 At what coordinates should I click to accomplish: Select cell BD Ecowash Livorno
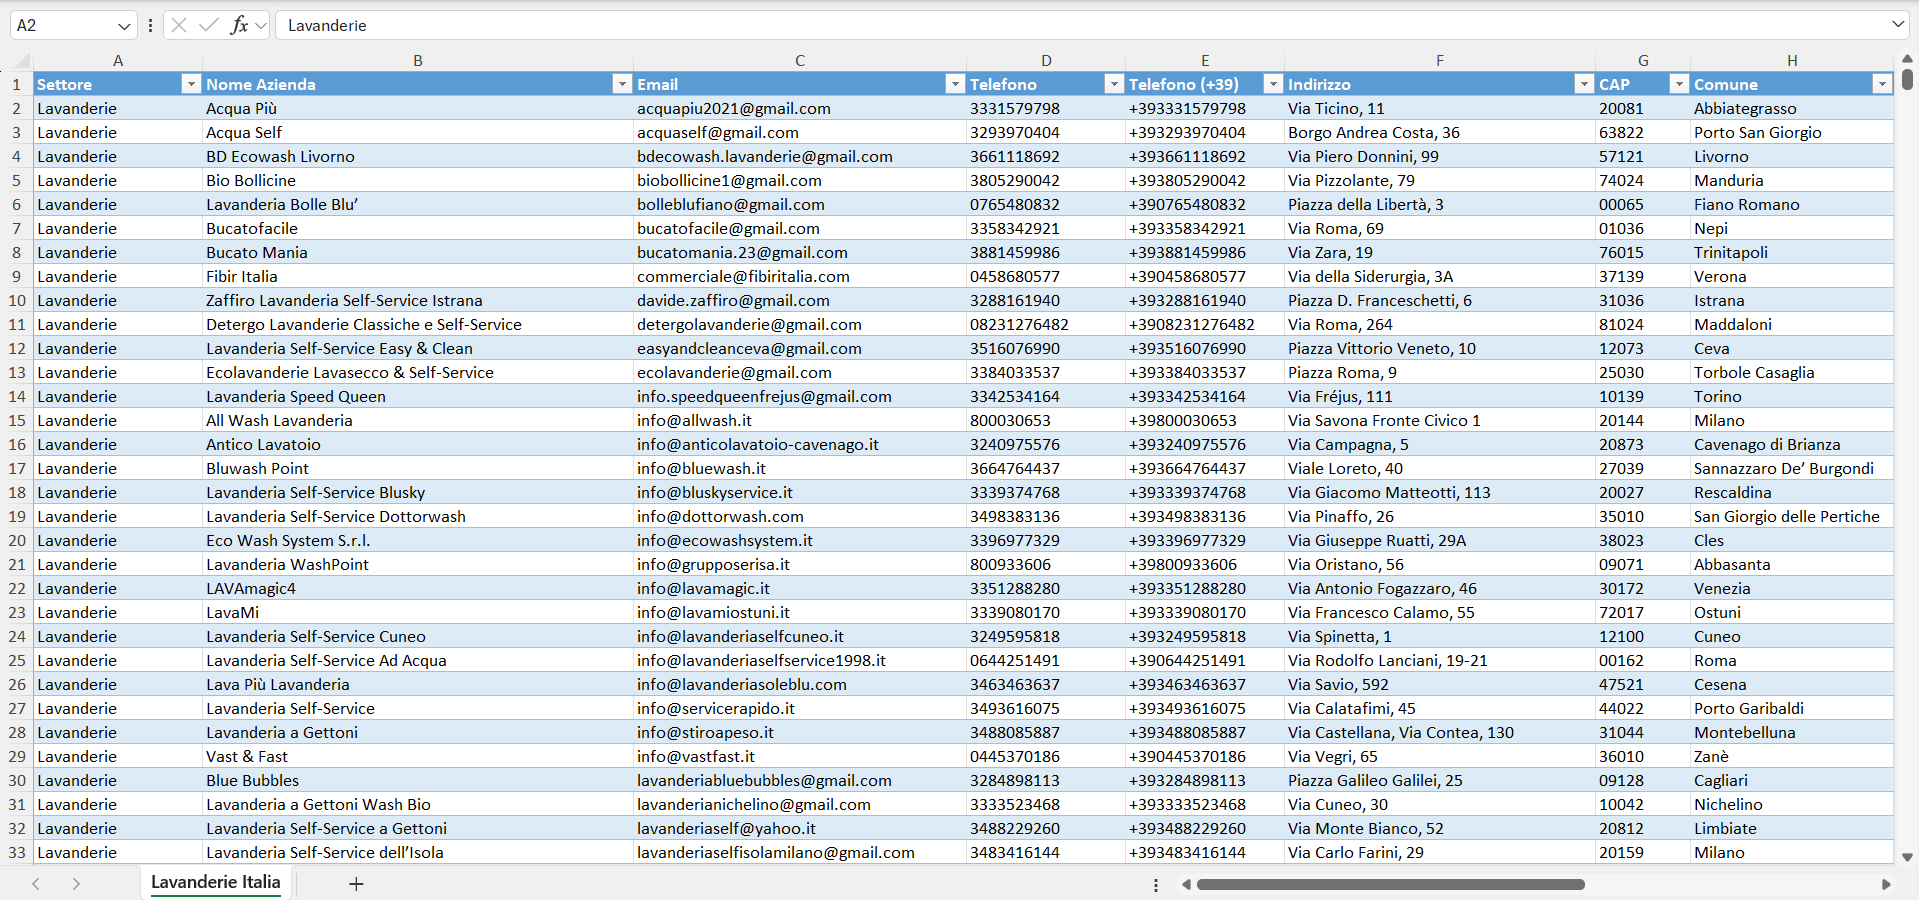pyautogui.click(x=418, y=156)
